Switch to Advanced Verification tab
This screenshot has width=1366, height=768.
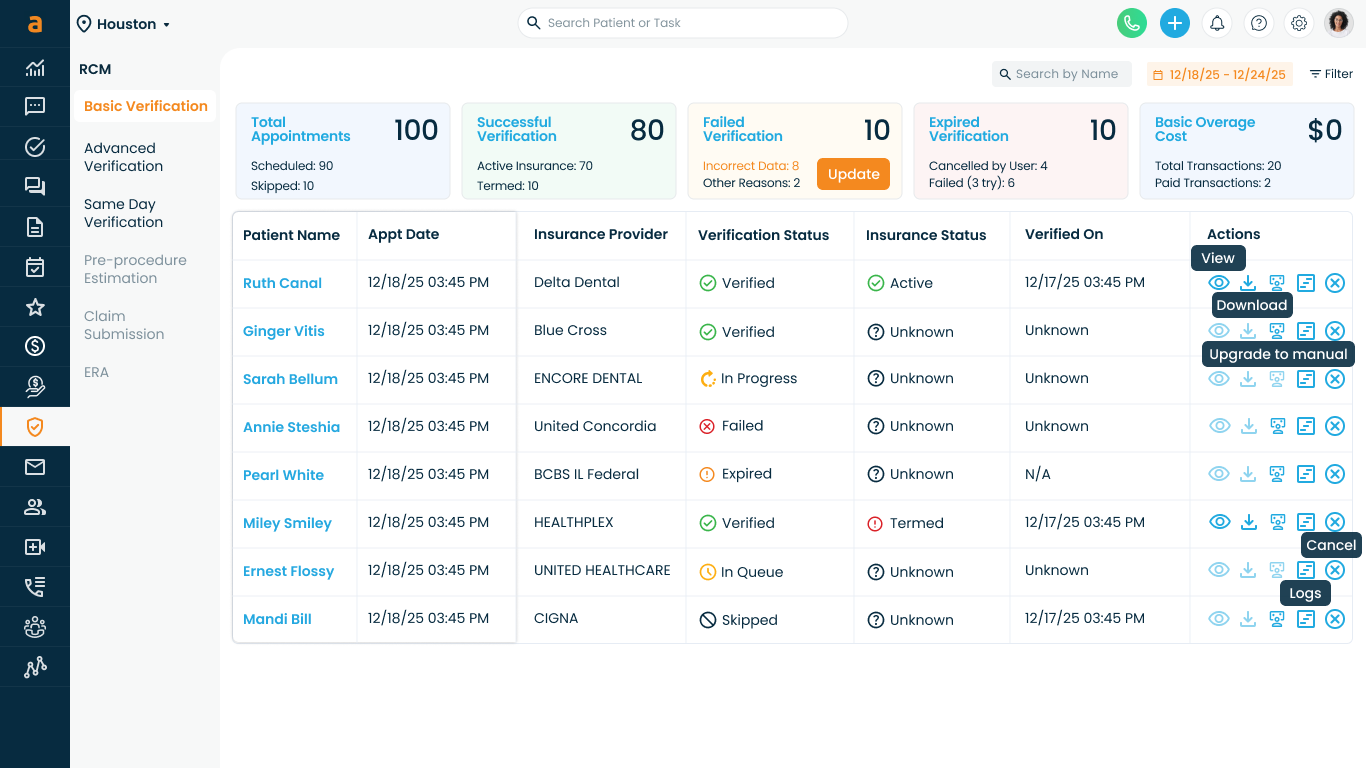[x=123, y=157]
